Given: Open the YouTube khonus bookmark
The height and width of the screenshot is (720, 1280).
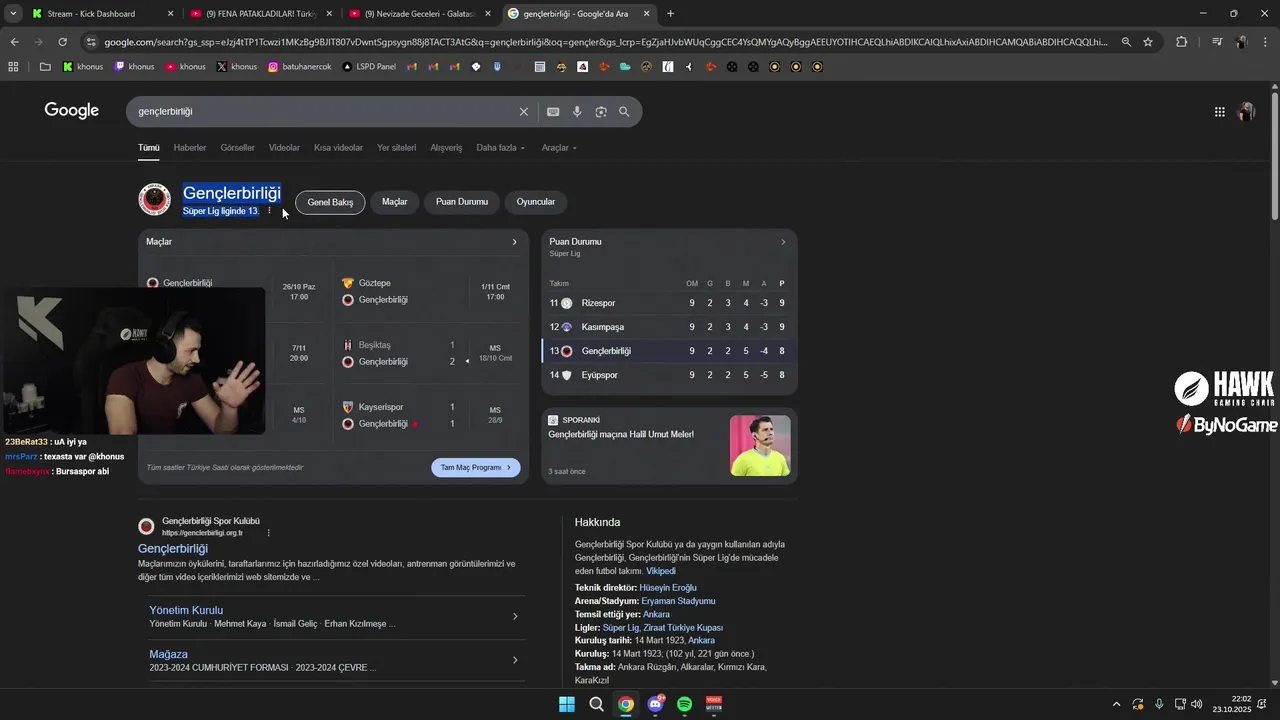Looking at the screenshot, I should click(x=185, y=67).
